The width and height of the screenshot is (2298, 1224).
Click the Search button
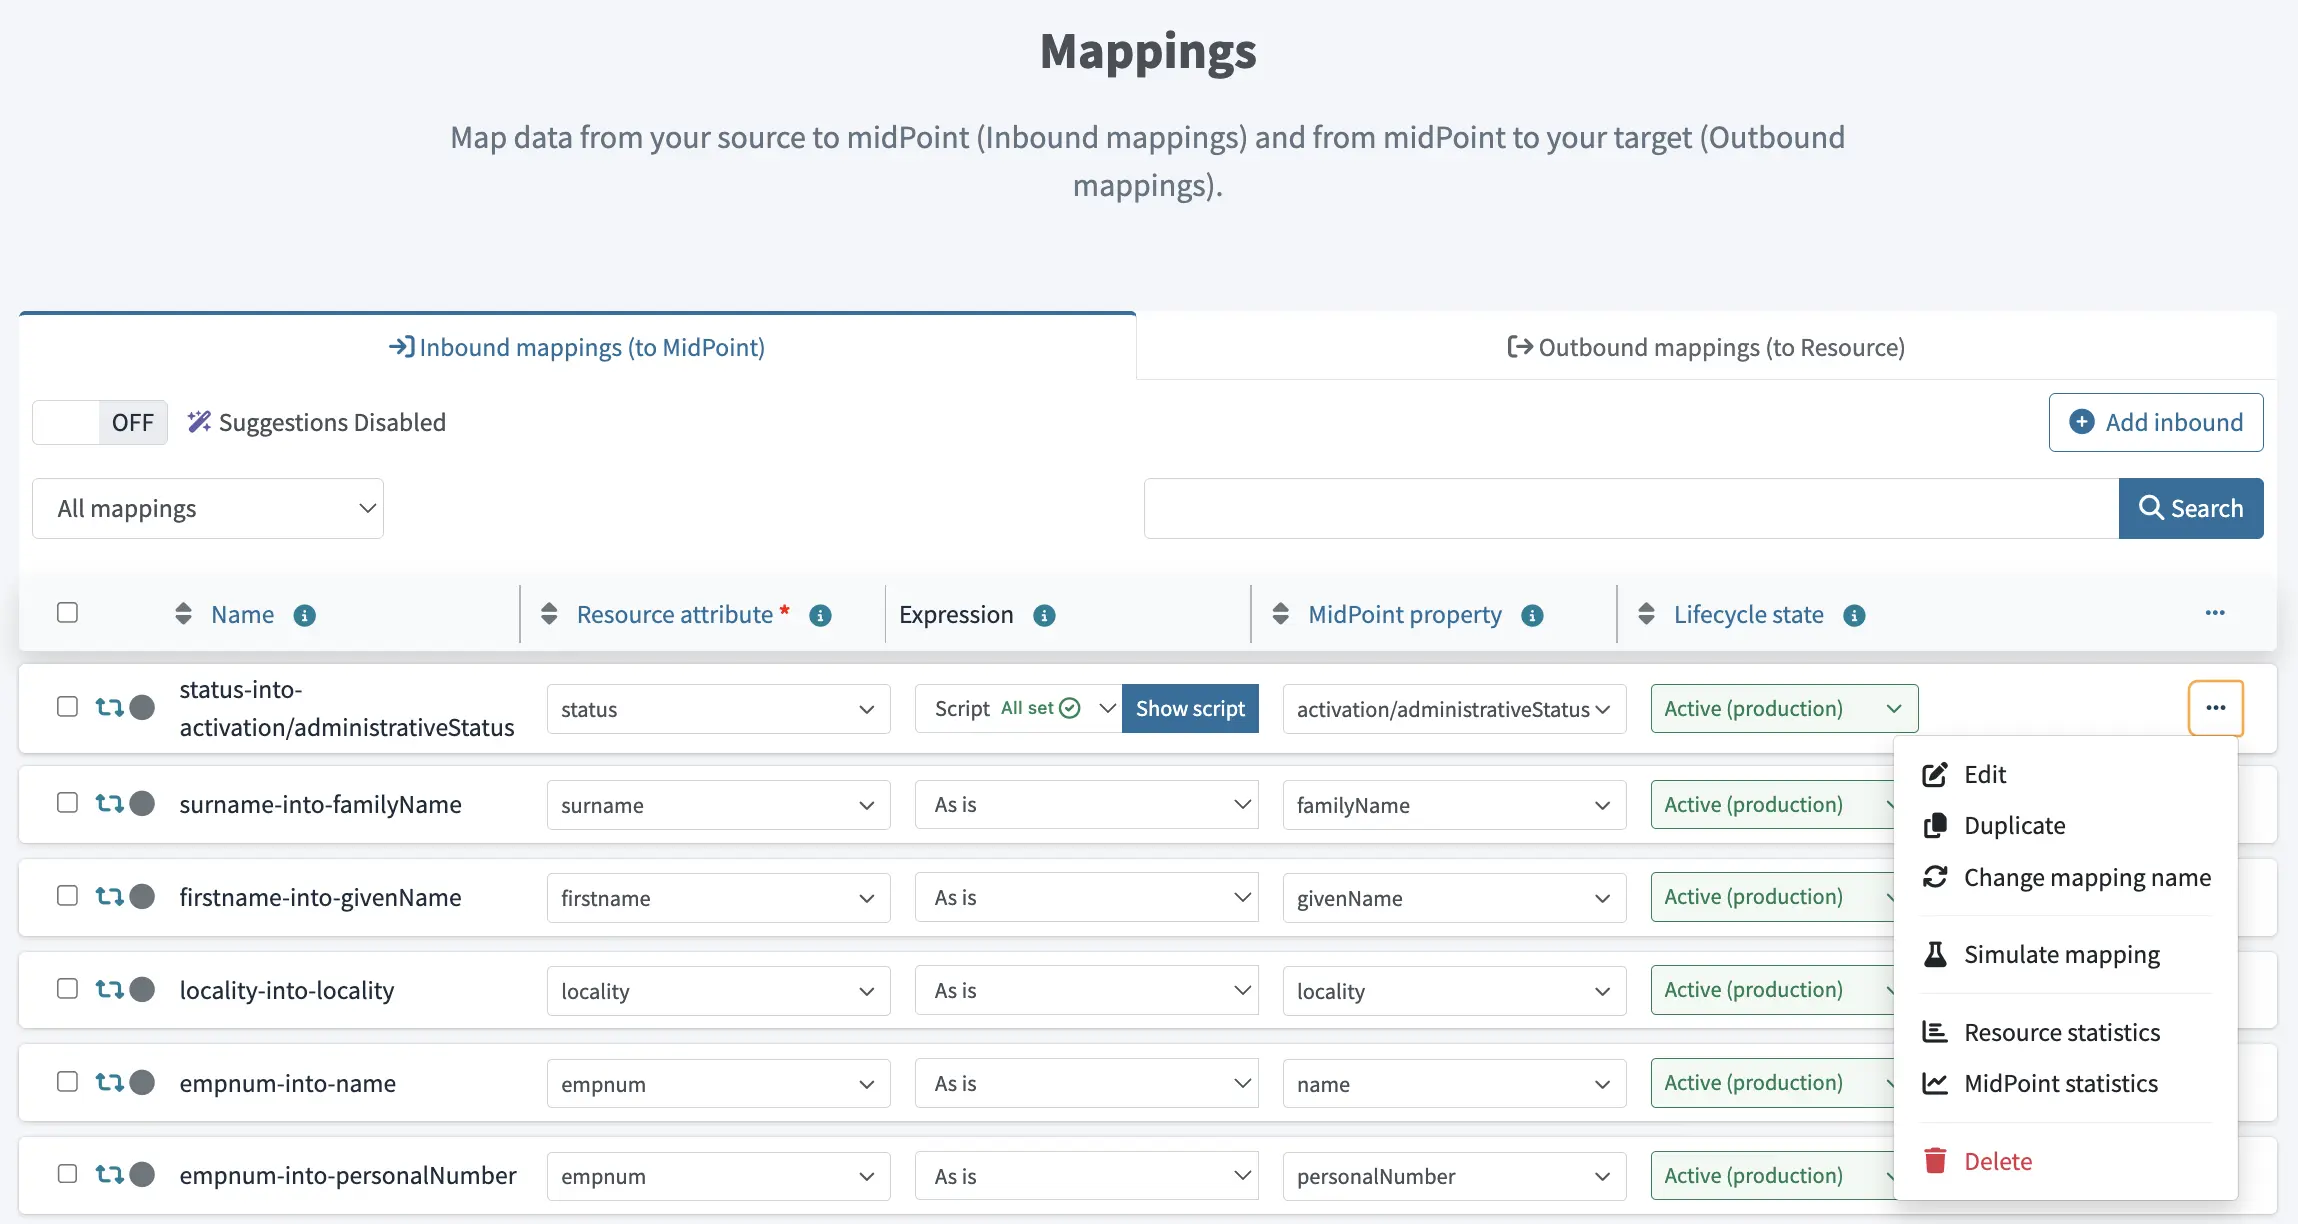pos(2191,508)
